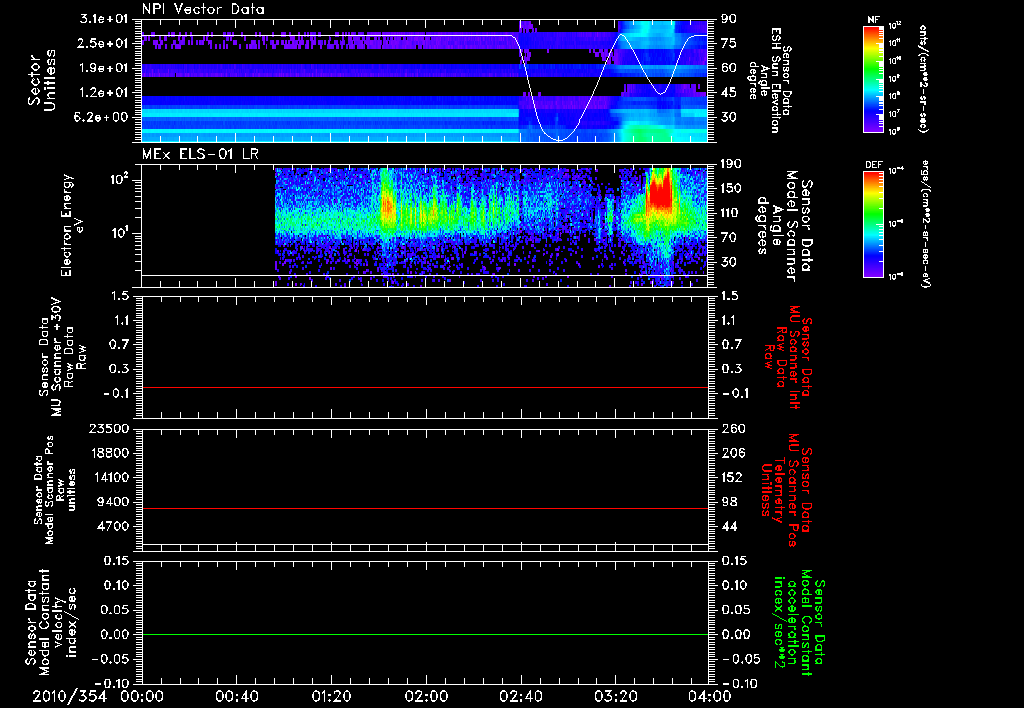Screen dimensions: 1024x708
Task: Click the '110' scanner angle tick value
Action: pos(731,213)
